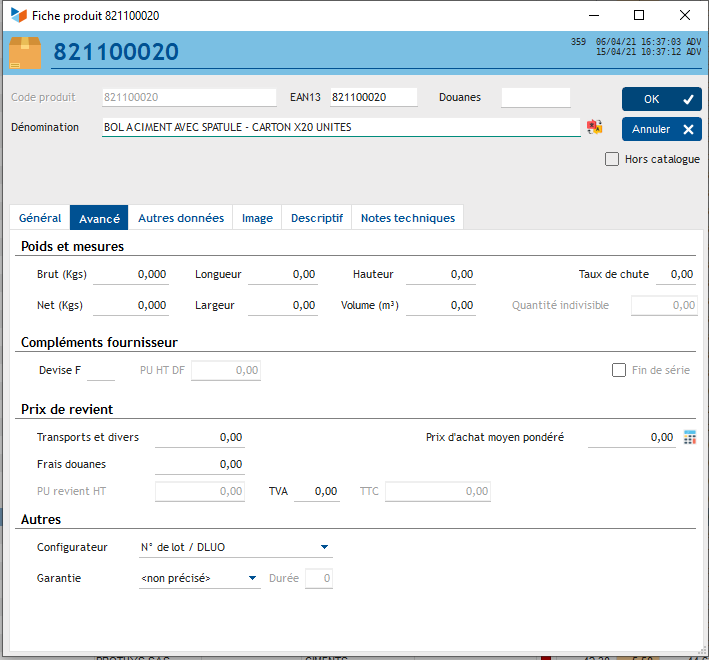The width and height of the screenshot is (709, 660).
Task: Click the EAN13 input field
Action: click(373, 98)
